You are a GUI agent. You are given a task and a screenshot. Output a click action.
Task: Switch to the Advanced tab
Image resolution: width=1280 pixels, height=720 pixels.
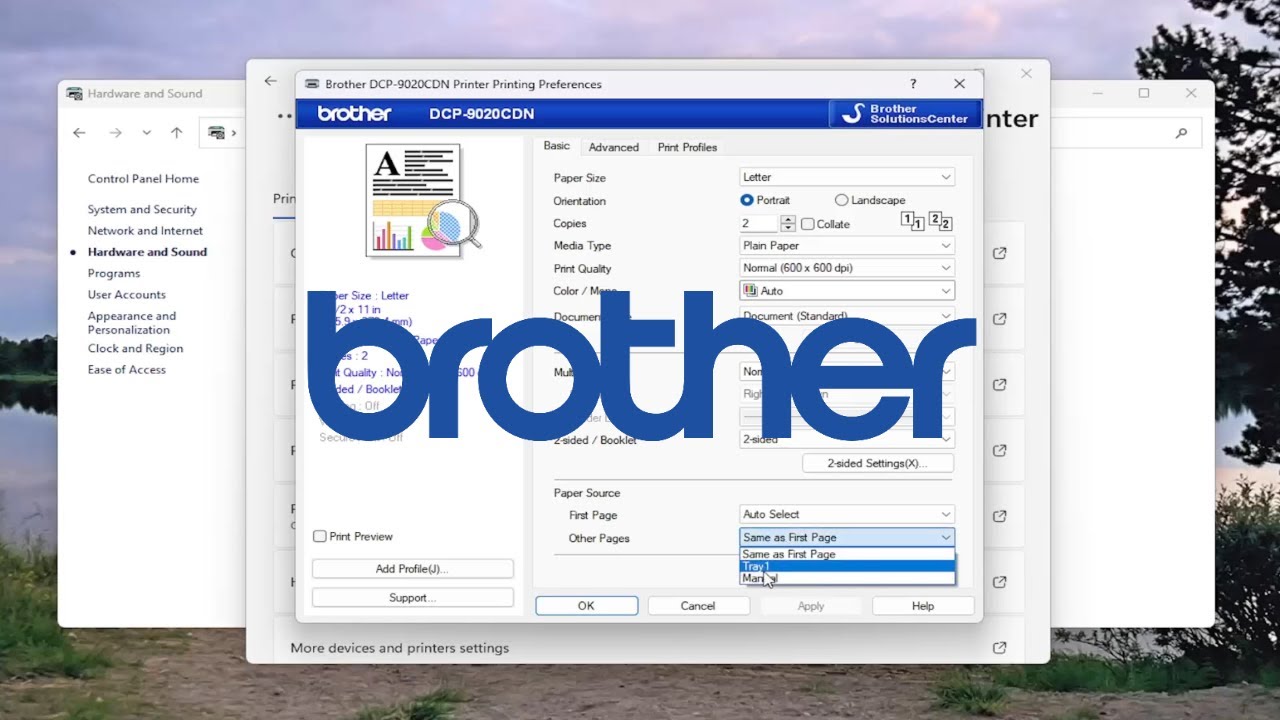point(613,147)
